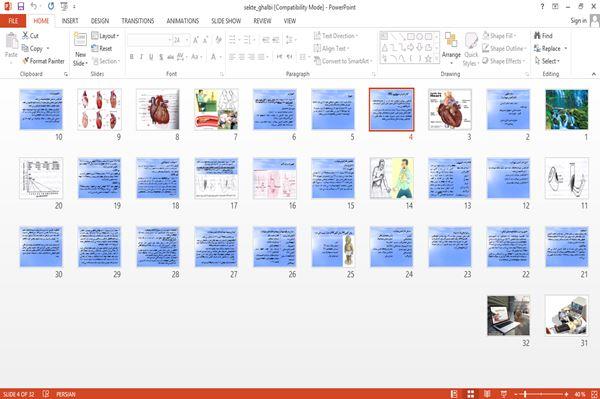
Task: Click the Save icon in the quick access toolbar
Action: coord(21,6)
